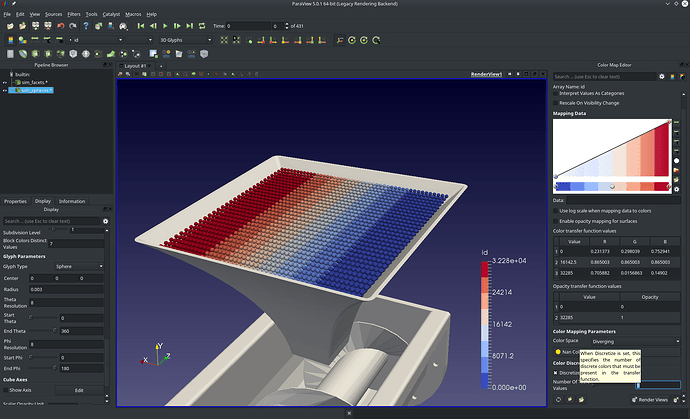Jump to the first animation frame

(140, 26)
